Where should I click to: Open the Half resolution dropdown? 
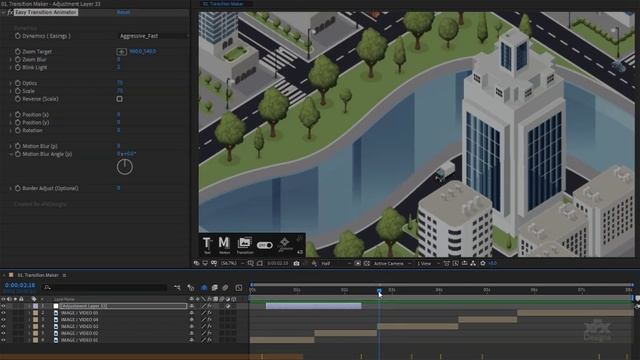pos(336,264)
